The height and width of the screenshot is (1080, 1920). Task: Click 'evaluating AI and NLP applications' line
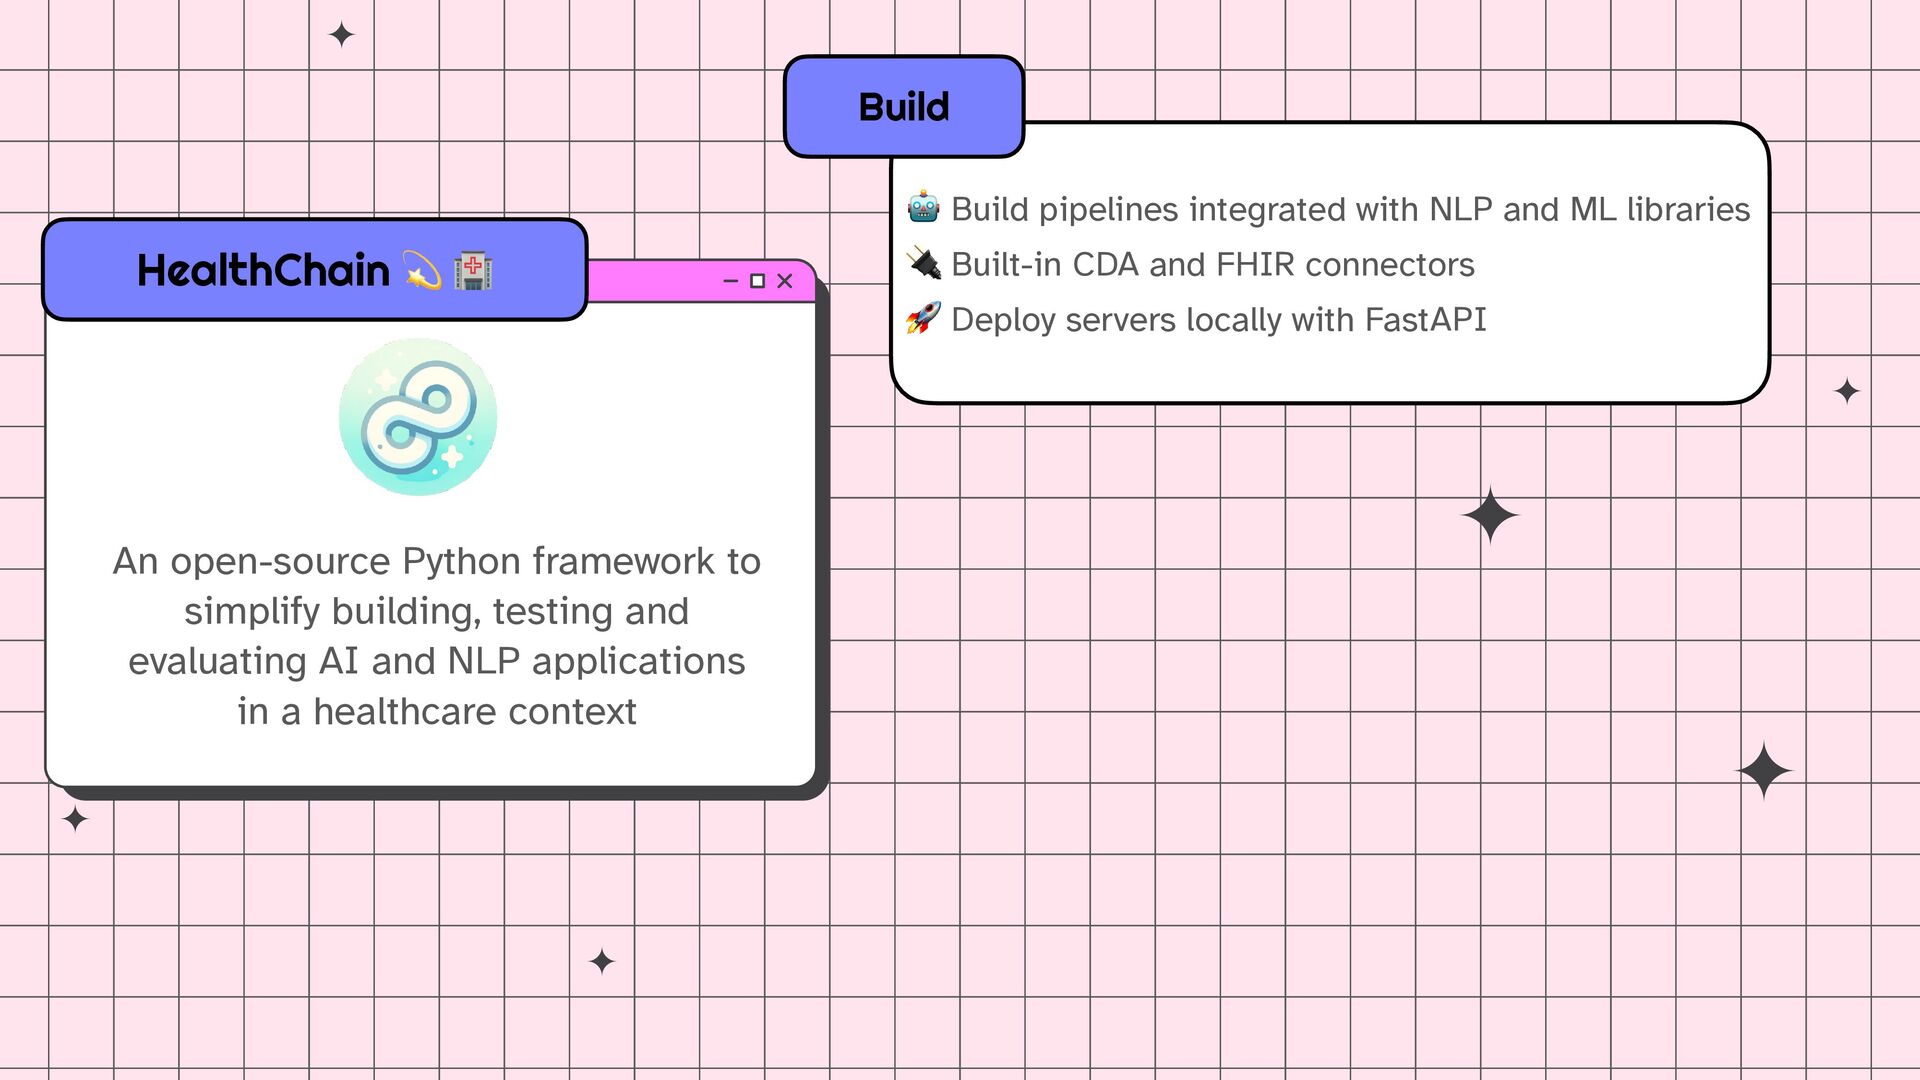pyautogui.click(x=436, y=661)
